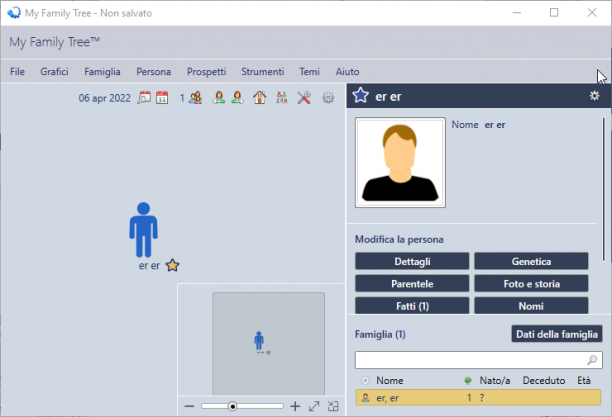
Task: Go to next person icon
Action: click(237, 98)
